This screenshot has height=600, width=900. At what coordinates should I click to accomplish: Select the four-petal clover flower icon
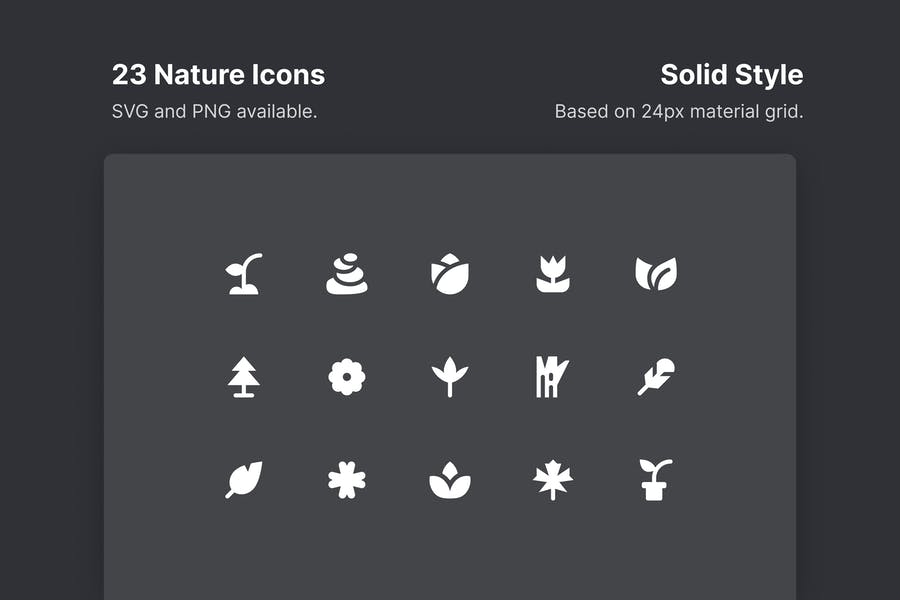click(x=347, y=480)
